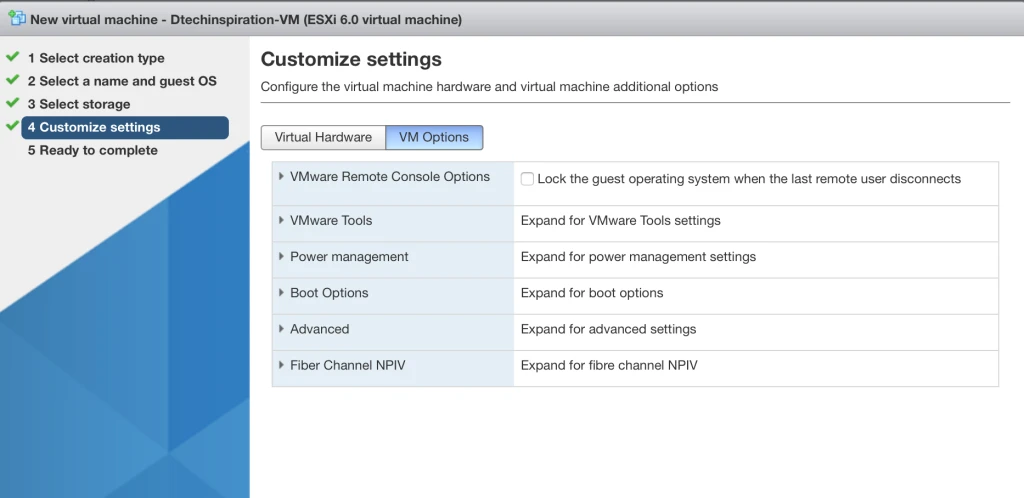Click 'Expand for boot options' text
Screen dimensions: 1024x498
click(592, 293)
